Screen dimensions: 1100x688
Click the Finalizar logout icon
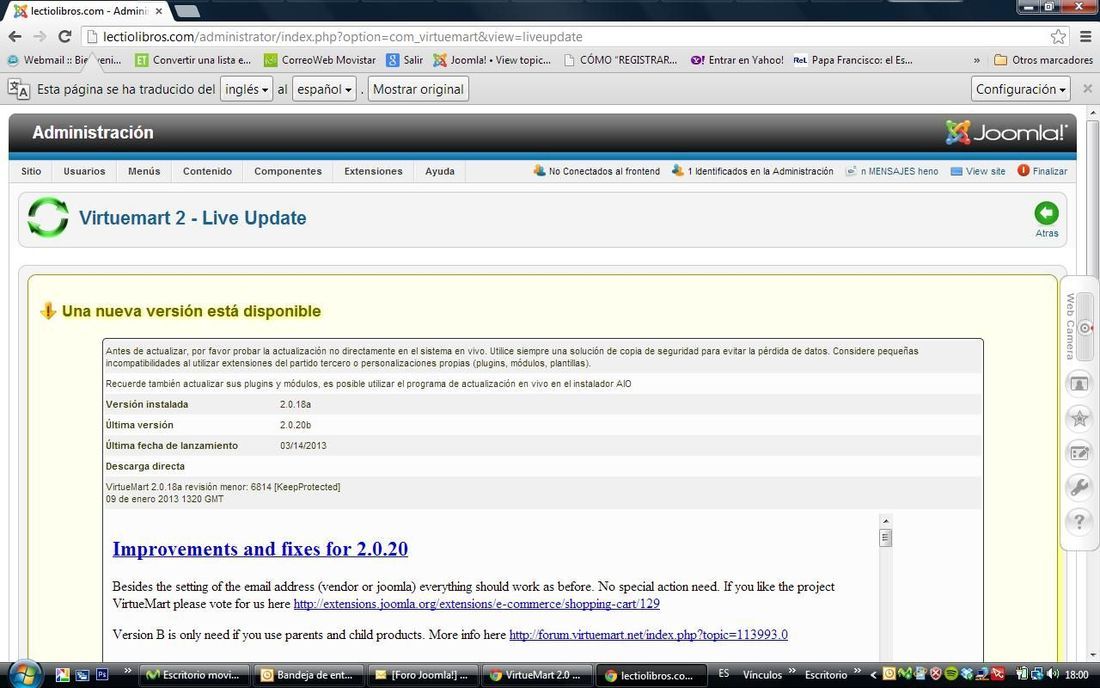click(1023, 170)
